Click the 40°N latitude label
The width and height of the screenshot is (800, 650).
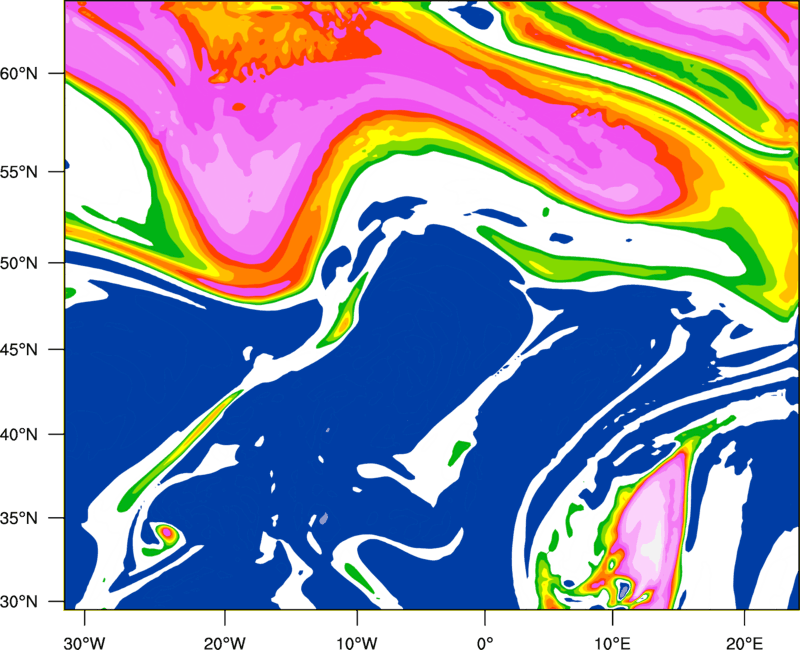(x=19, y=435)
